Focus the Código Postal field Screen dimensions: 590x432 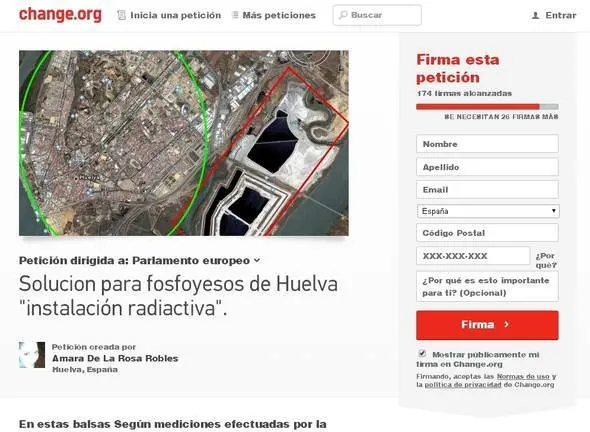[x=487, y=233]
